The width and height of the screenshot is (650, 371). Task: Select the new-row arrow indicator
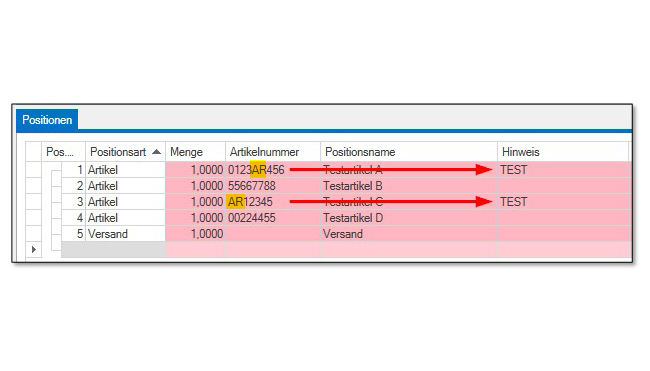(x=34, y=250)
